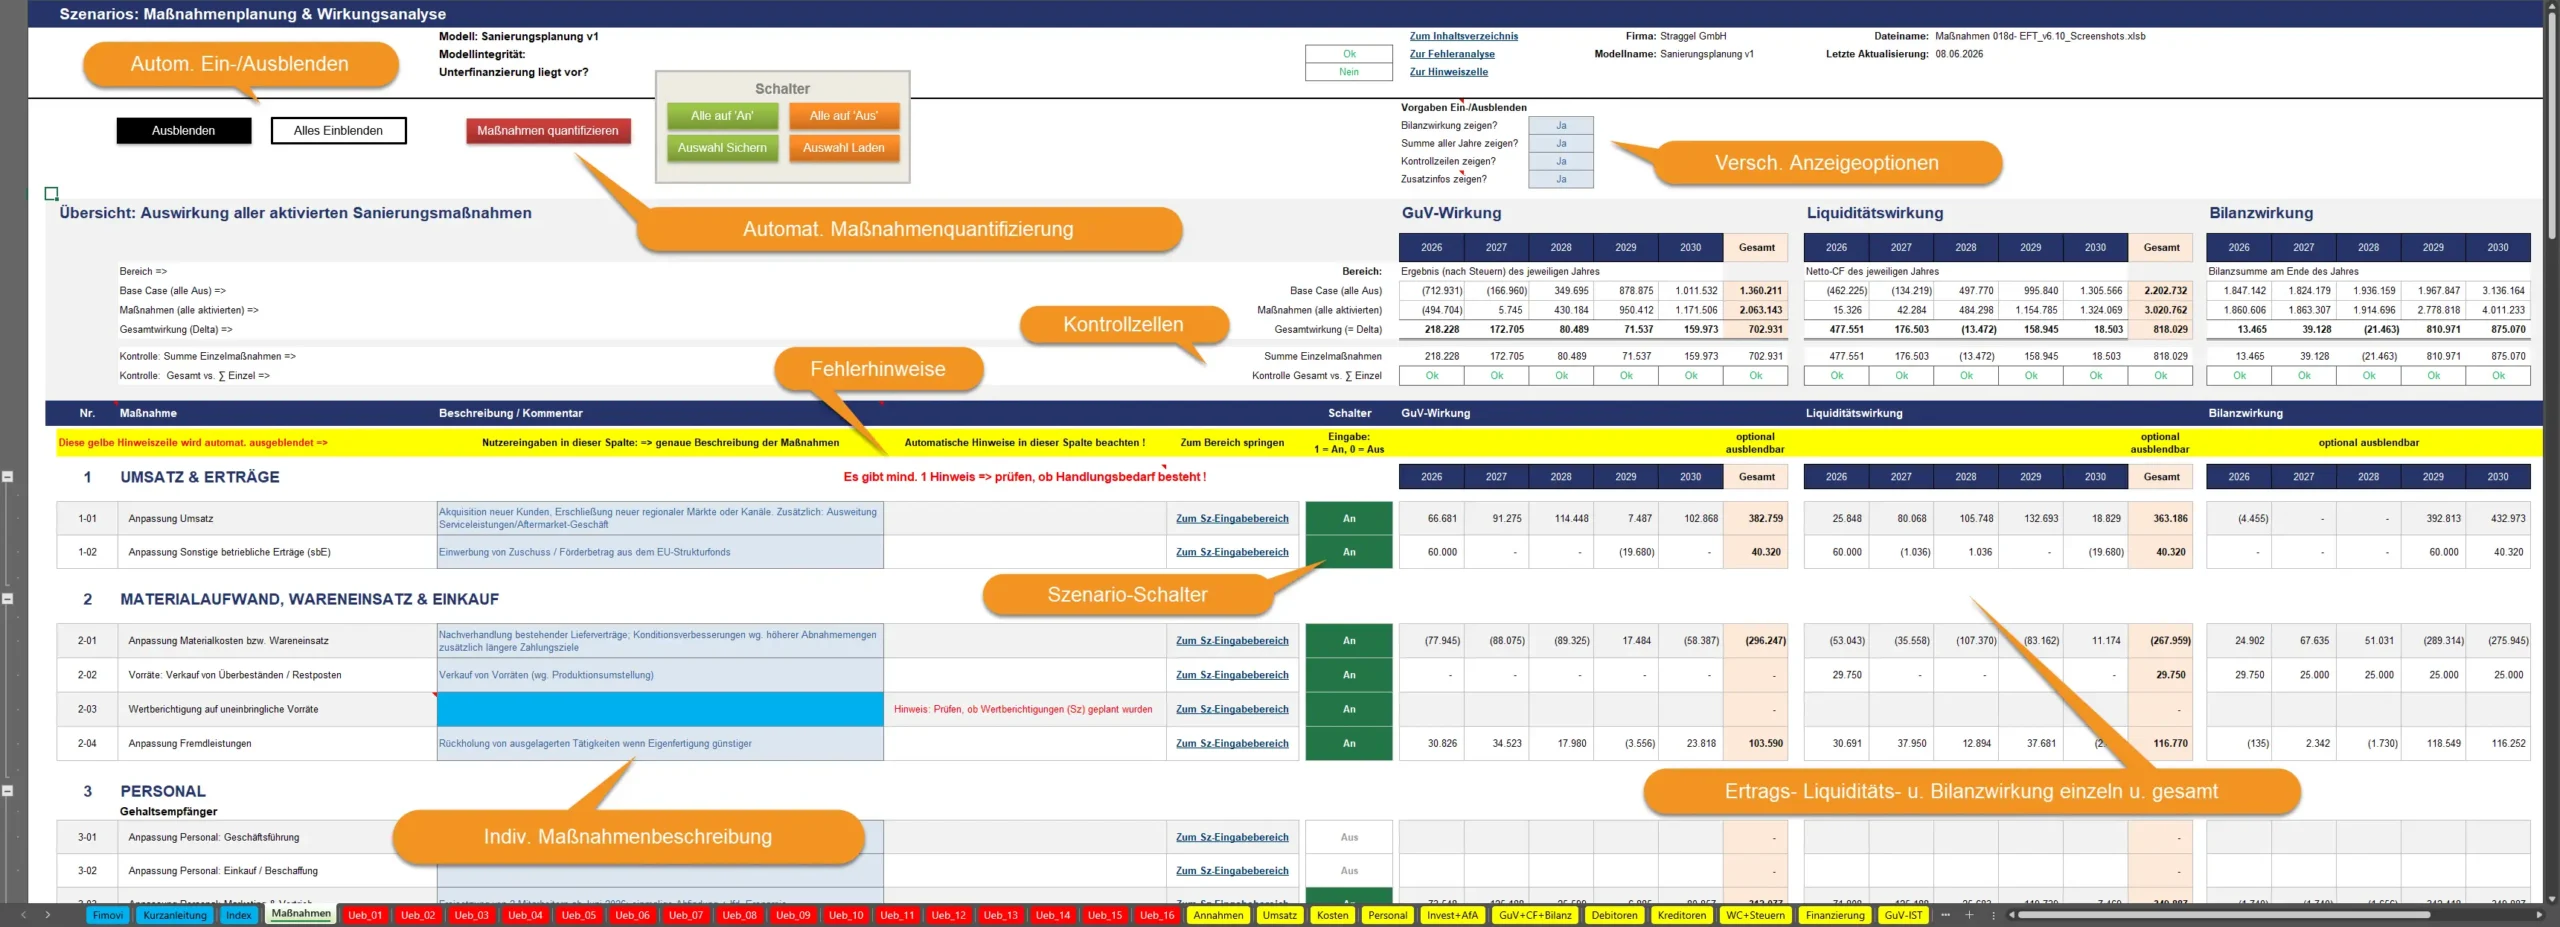Collapse the outline group for Materialaufwand section
Image resolution: width=2560 pixels, height=927 pixels.
click(7, 599)
